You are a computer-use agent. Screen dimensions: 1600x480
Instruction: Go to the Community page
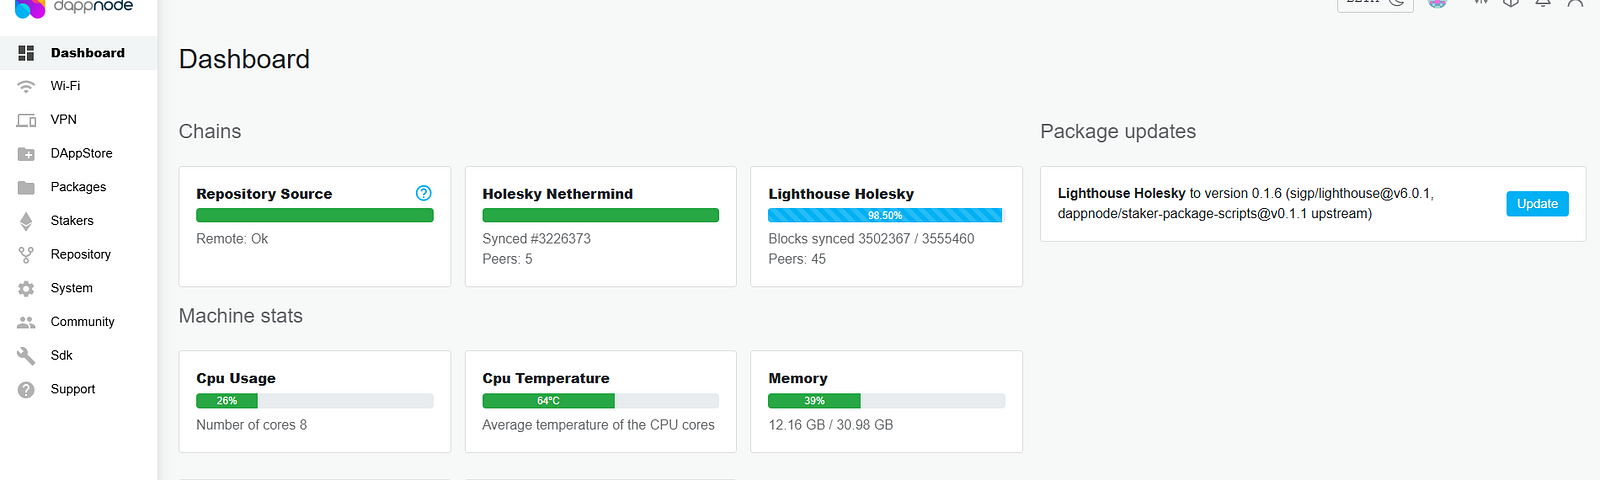[78, 322]
